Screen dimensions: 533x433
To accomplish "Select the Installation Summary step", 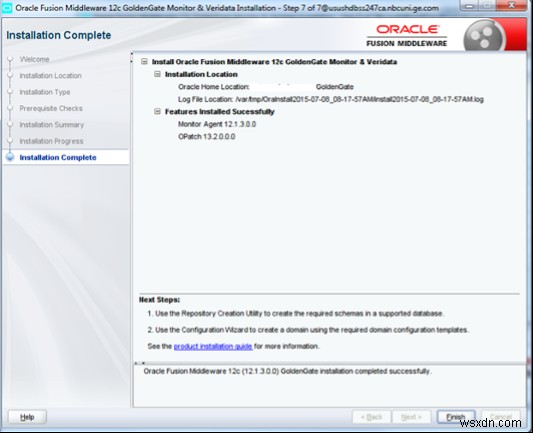I will click(51, 125).
